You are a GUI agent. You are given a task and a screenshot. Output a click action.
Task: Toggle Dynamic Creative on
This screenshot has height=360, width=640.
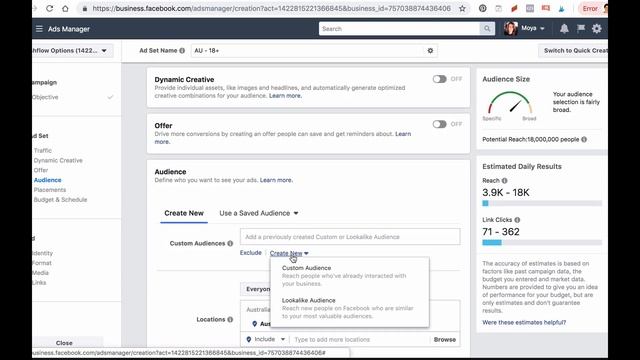click(x=440, y=79)
